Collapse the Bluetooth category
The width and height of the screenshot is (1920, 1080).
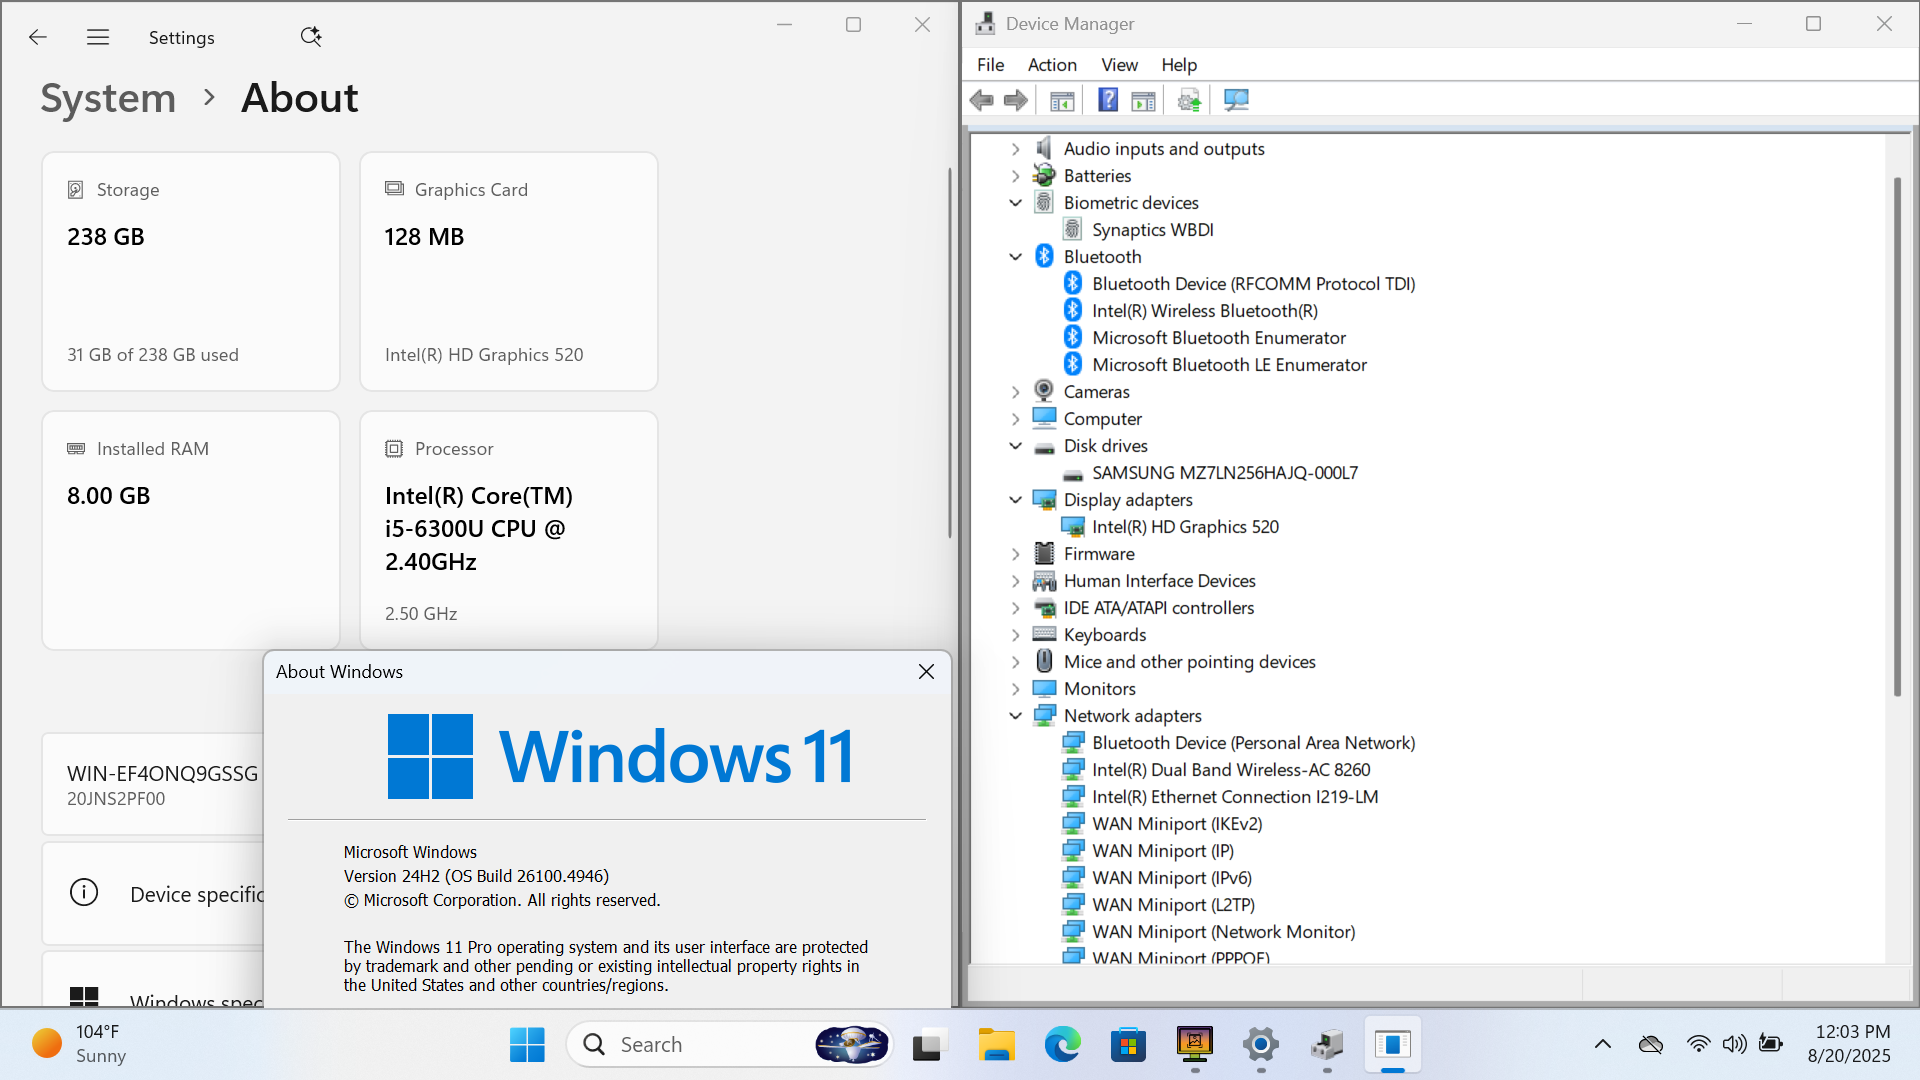(1016, 257)
